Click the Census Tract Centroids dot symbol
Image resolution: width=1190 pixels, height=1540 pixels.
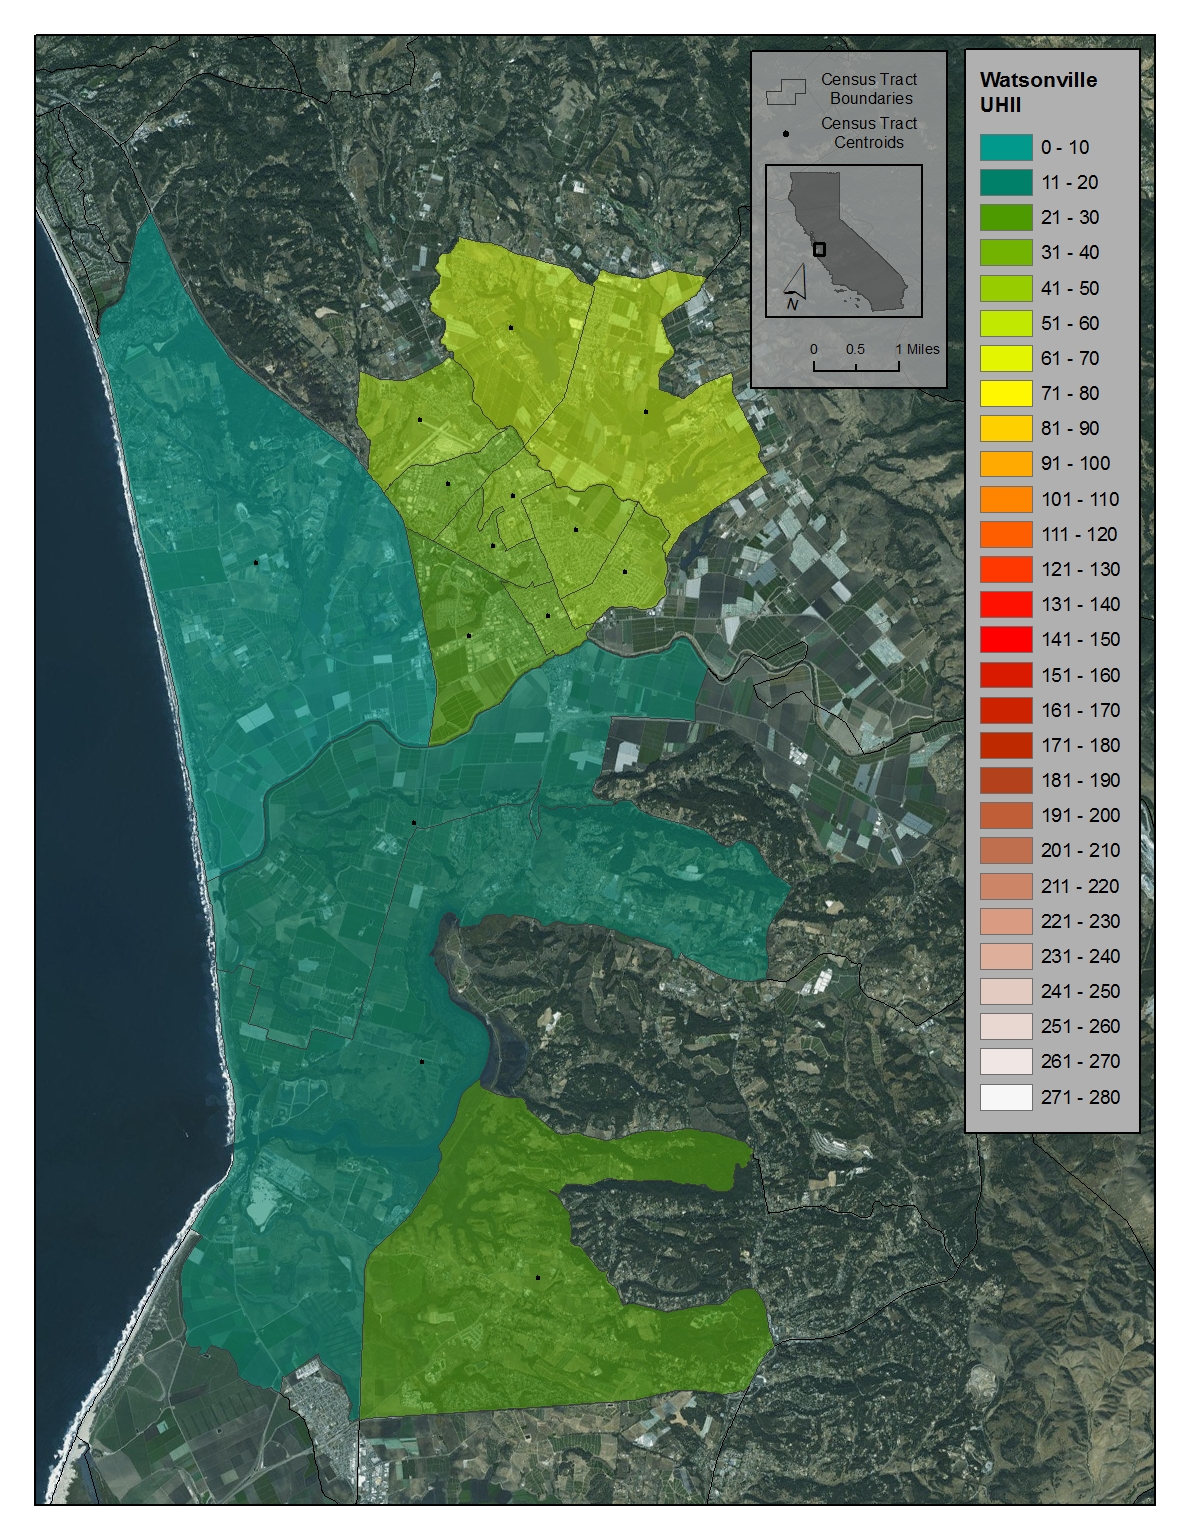(x=786, y=133)
